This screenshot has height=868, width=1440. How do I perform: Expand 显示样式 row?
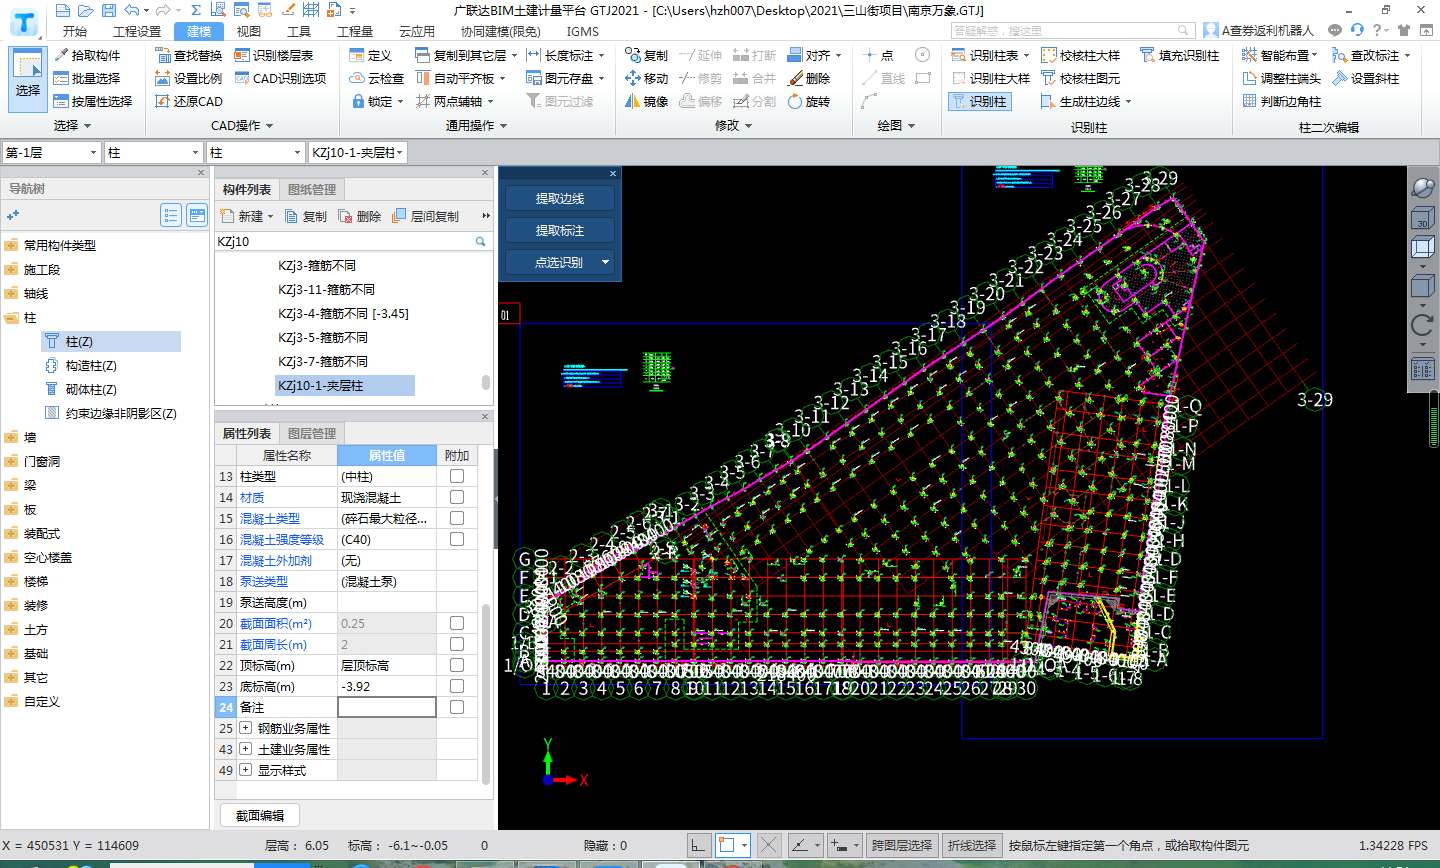click(x=246, y=770)
